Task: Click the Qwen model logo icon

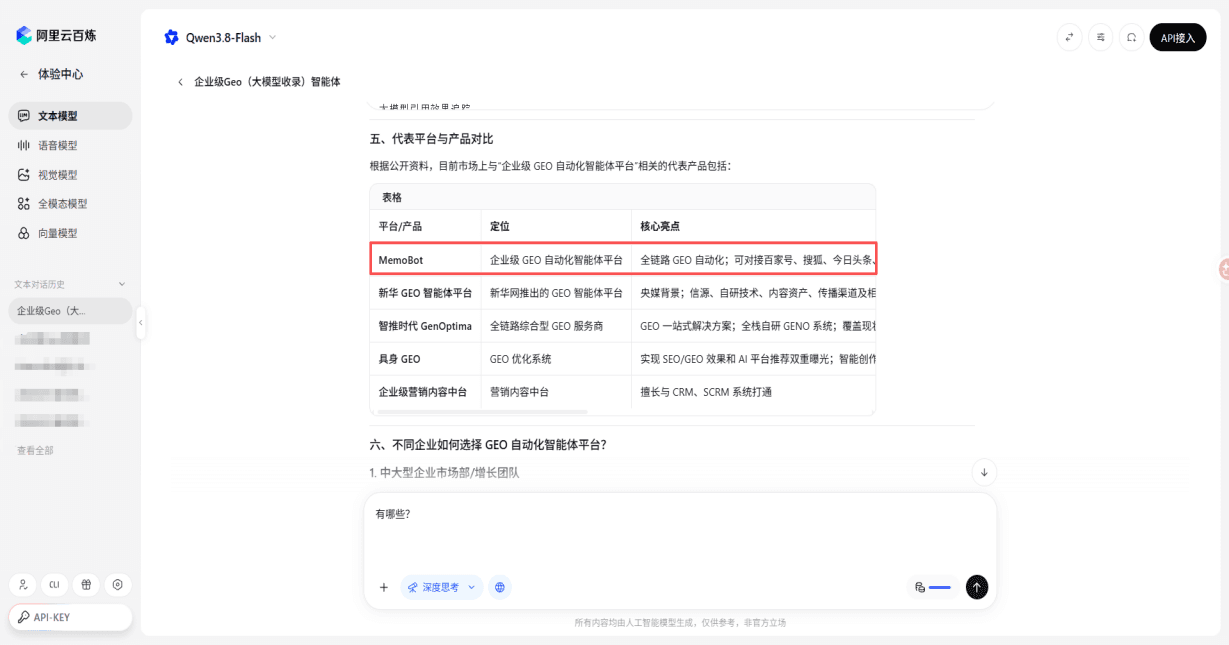Action: point(171,38)
